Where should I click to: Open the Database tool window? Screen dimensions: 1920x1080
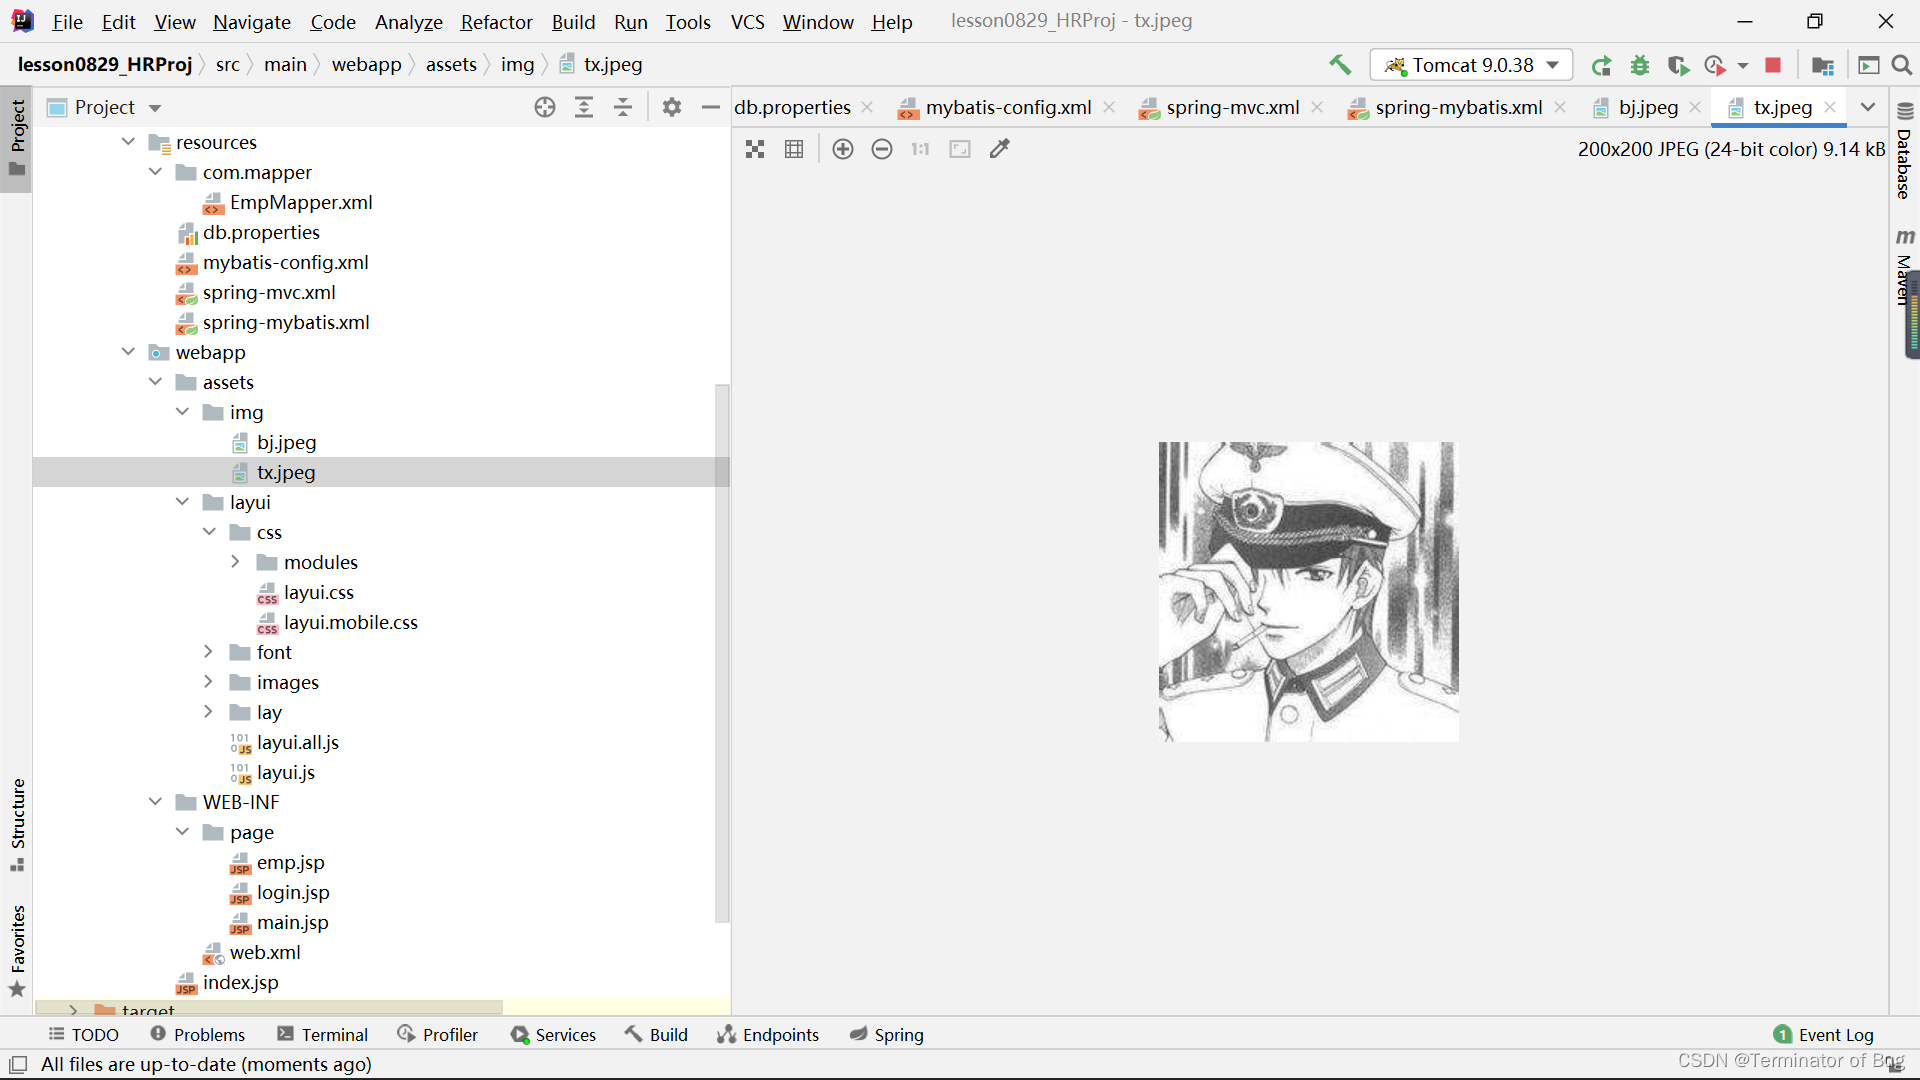1905,151
